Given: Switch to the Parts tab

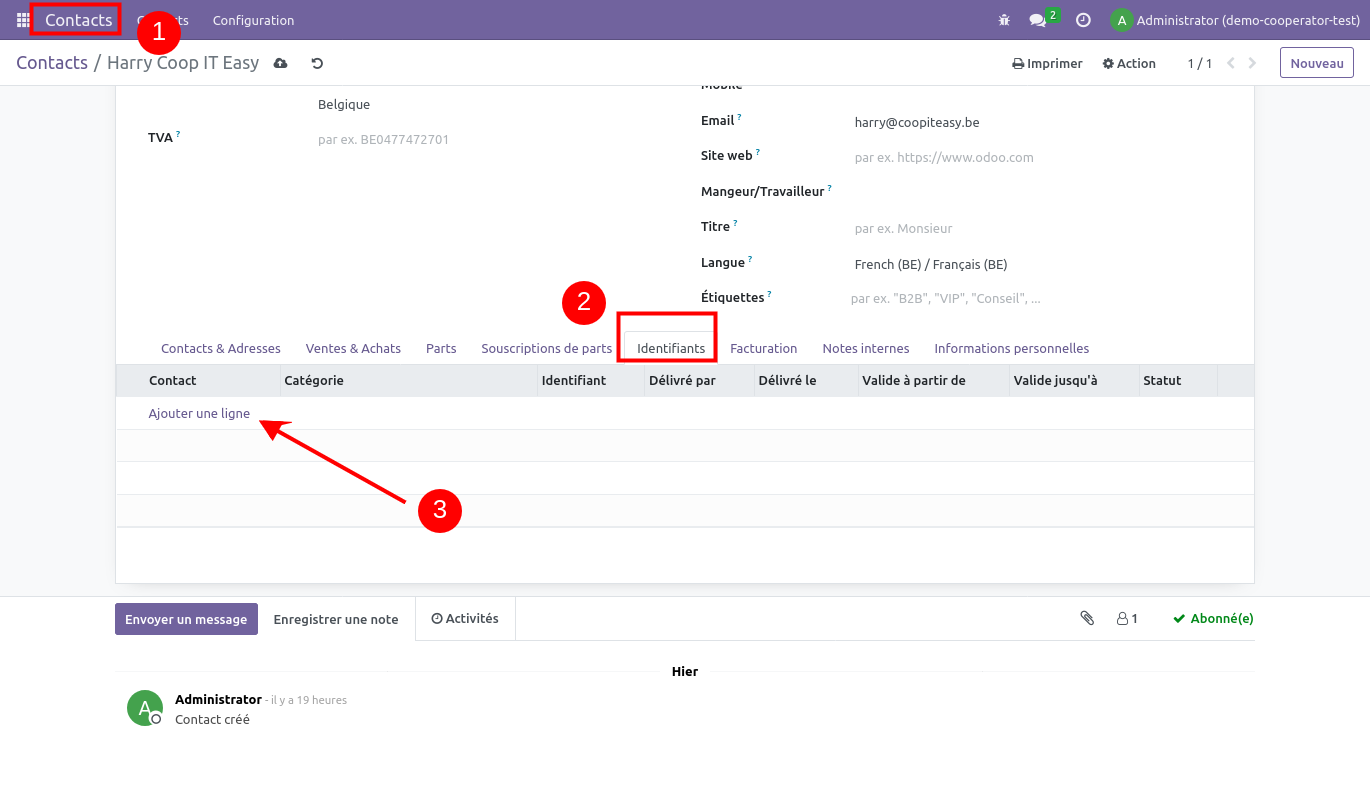Looking at the screenshot, I should [441, 349].
